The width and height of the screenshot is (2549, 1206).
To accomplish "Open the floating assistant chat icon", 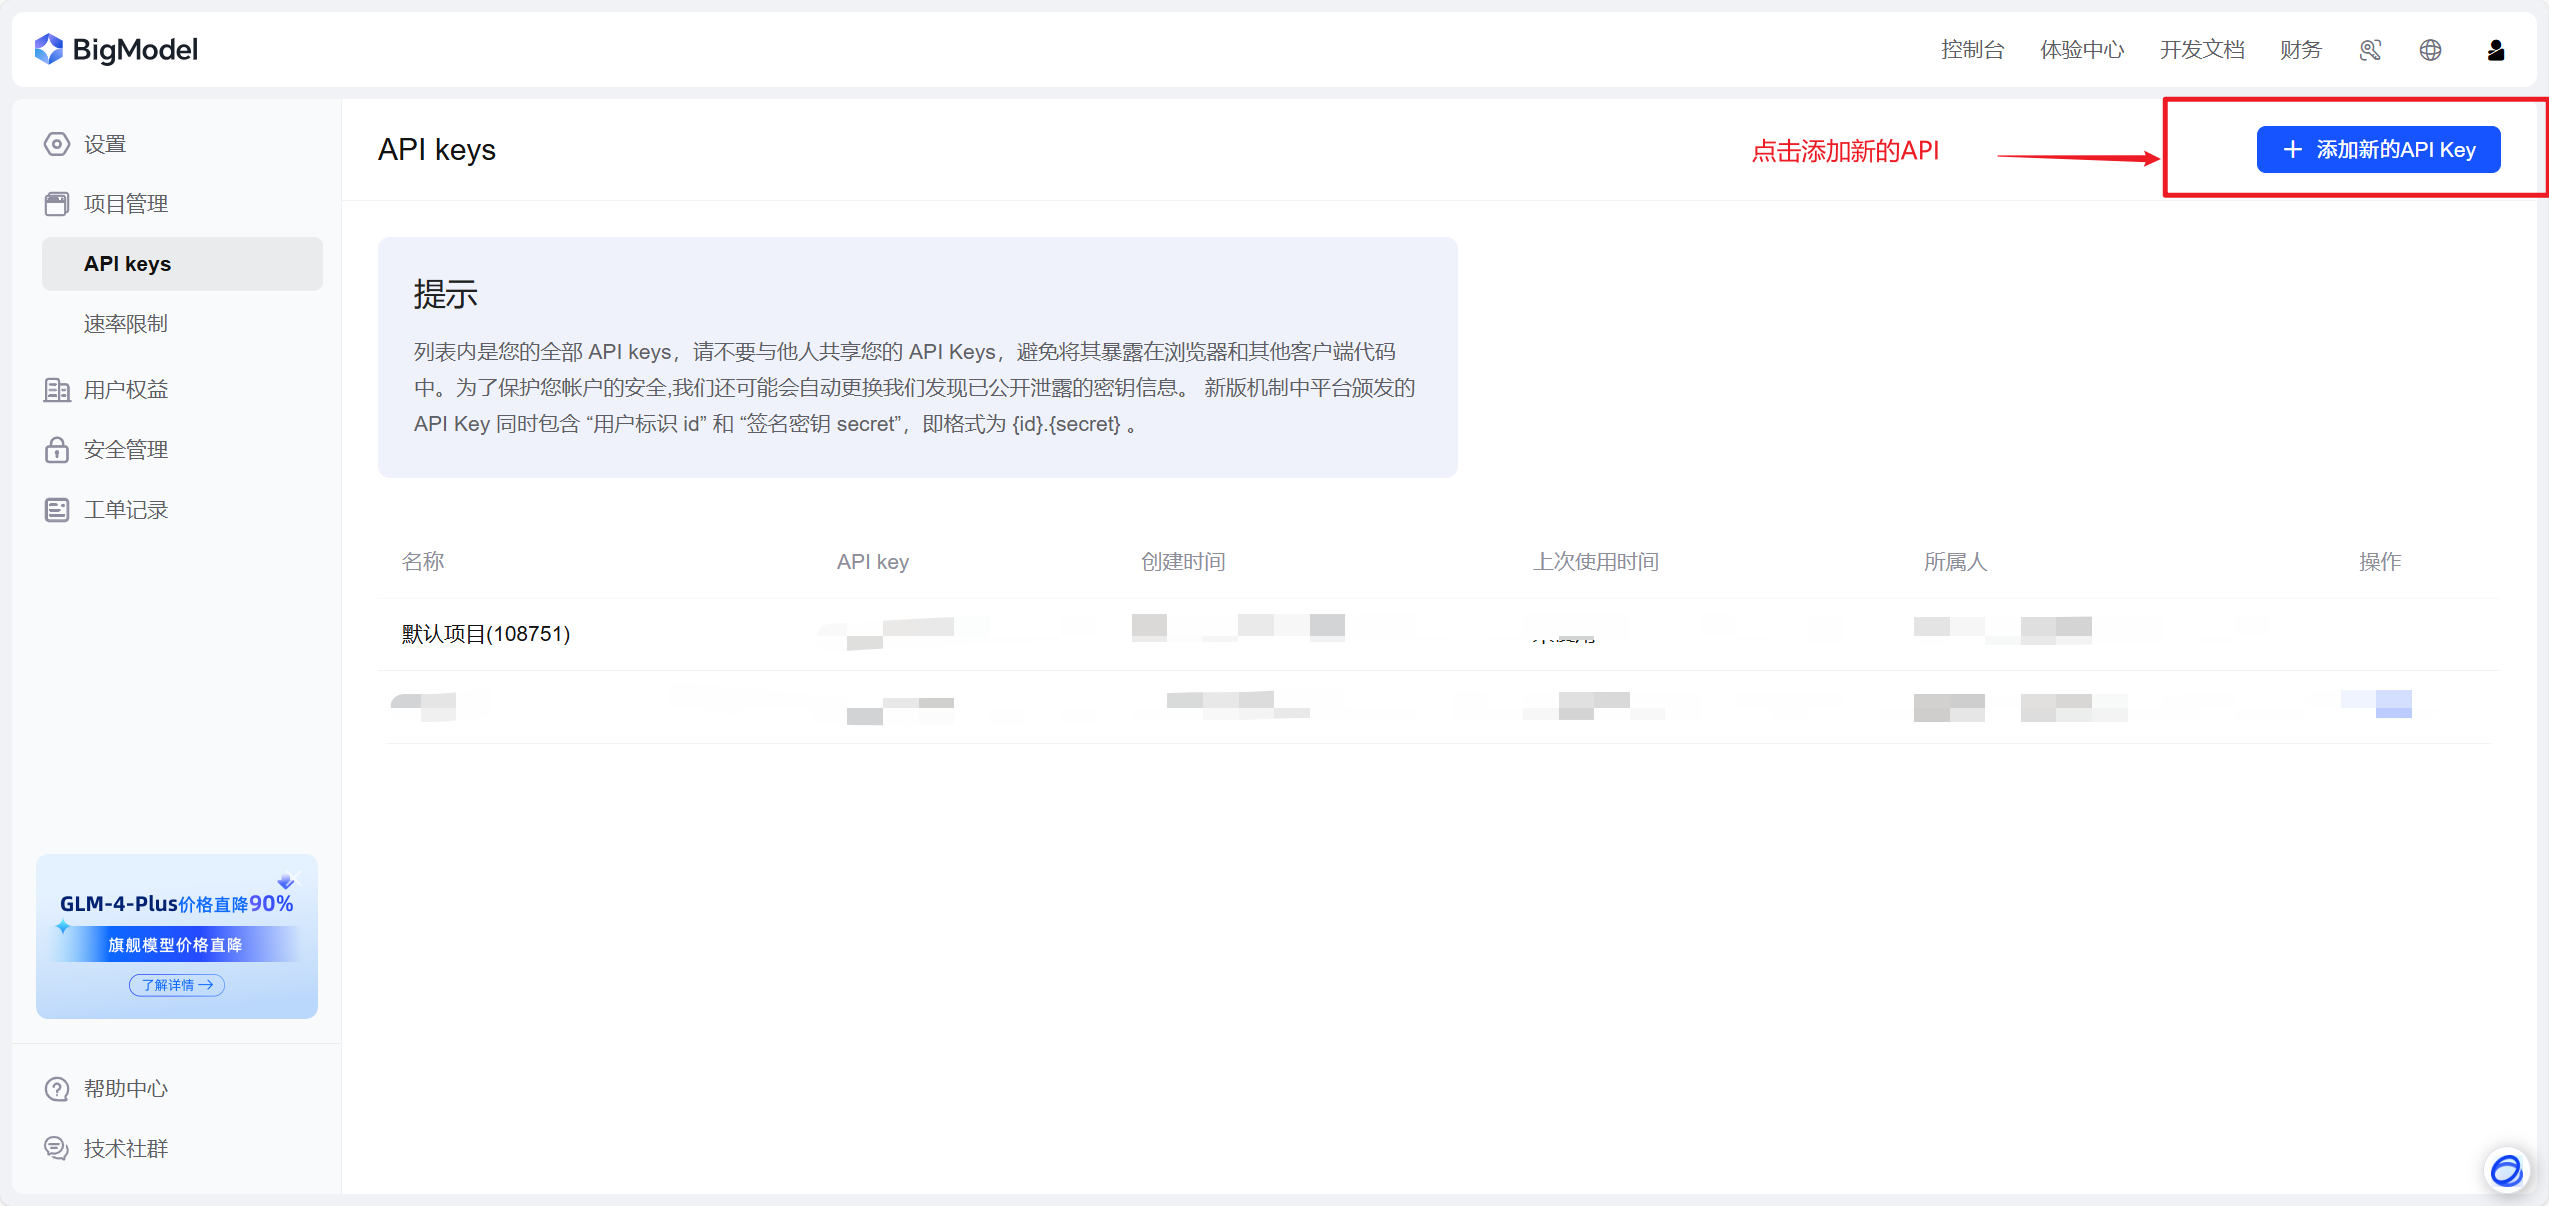I will 2506,1169.
